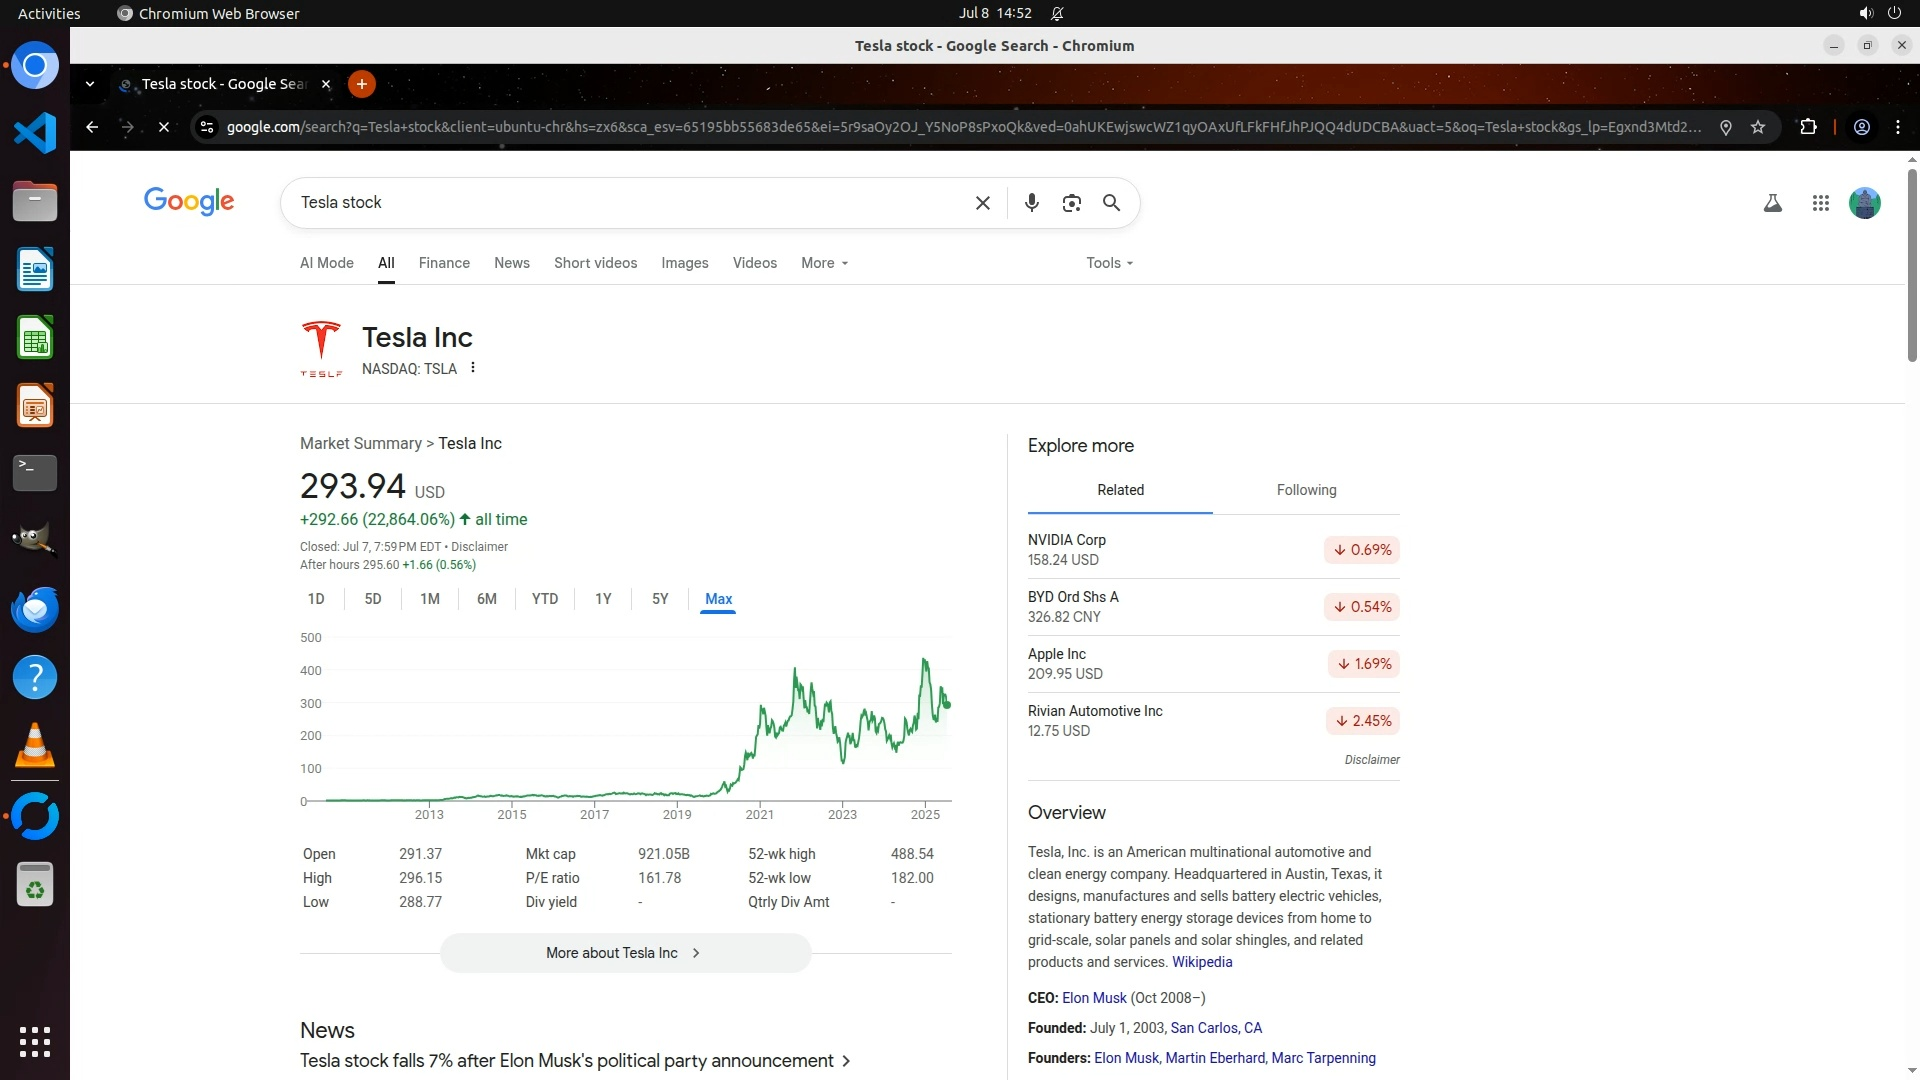This screenshot has height=1080, width=1920.
Task: Open the Tools dropdown
Action: 1109,263
